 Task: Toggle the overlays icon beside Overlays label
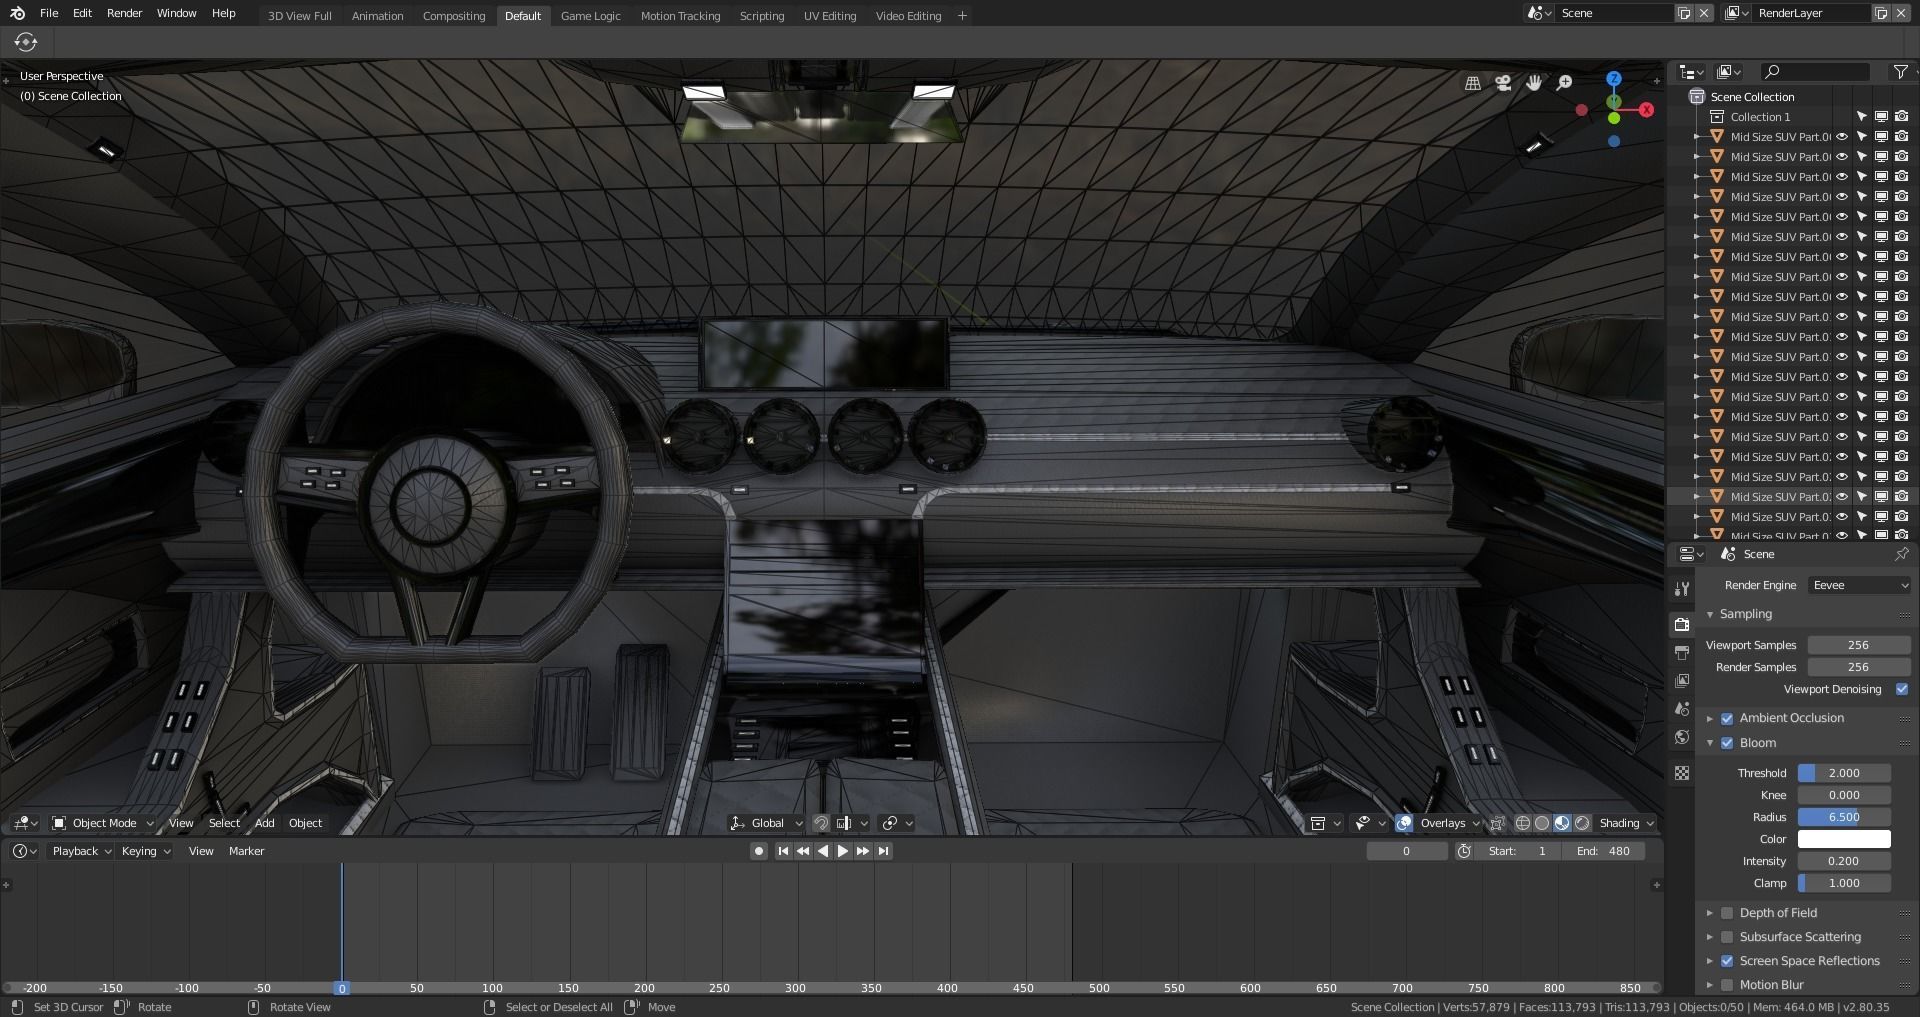(x=1404, y=823)
